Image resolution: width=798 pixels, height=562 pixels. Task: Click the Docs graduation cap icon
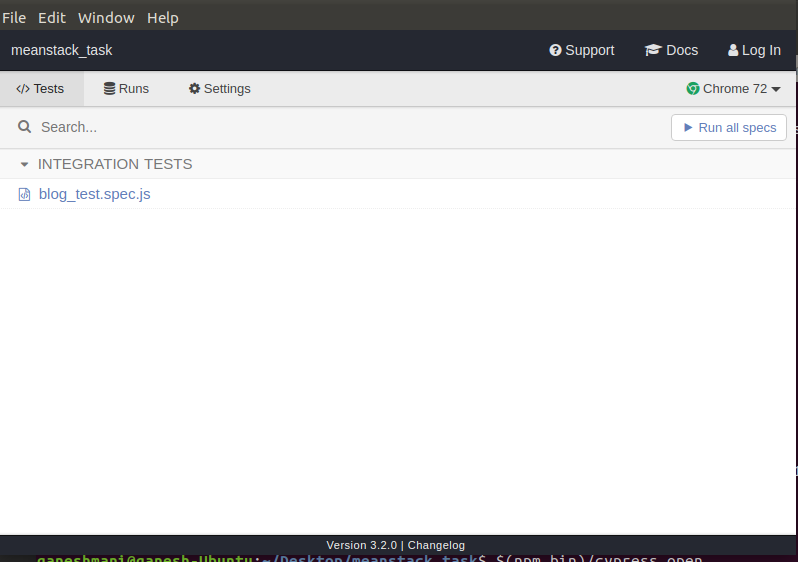click(x=653, y=50)
